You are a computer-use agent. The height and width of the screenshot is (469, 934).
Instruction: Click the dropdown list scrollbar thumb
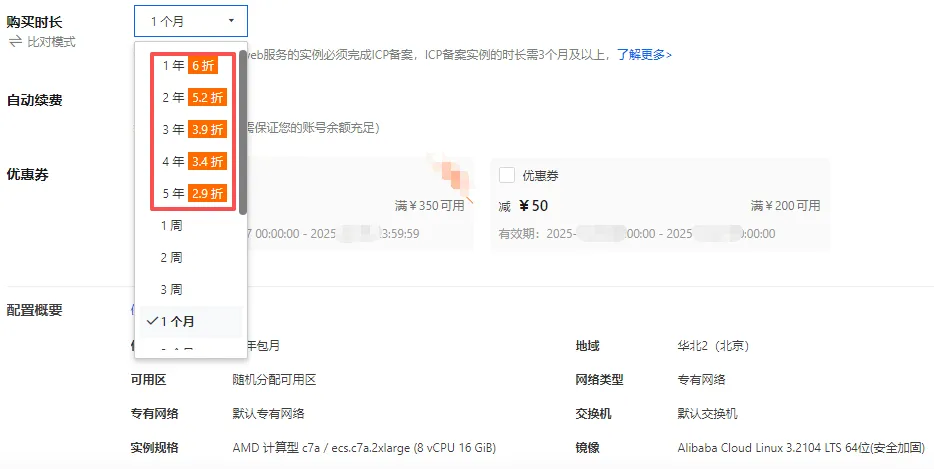(243, 132)
